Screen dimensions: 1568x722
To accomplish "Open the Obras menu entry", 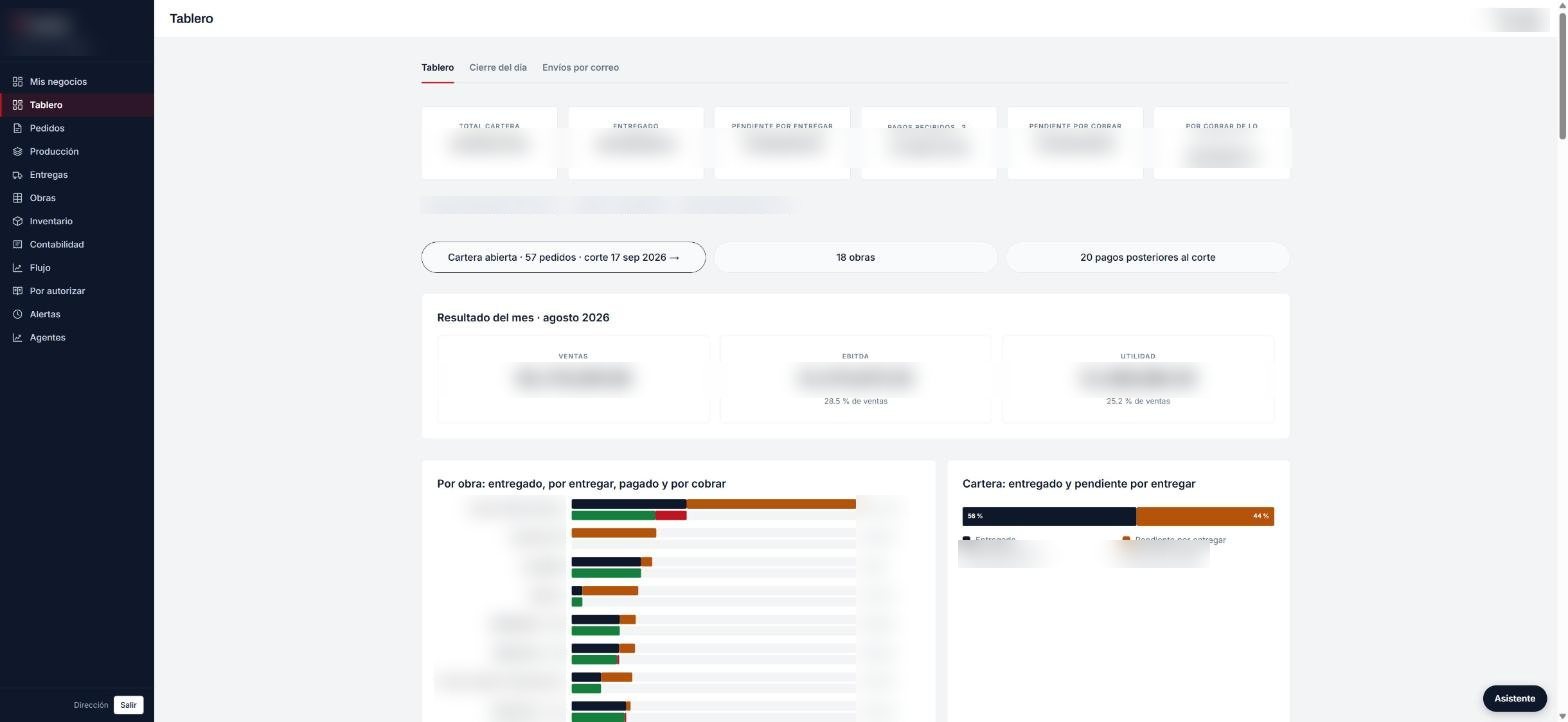I will pos(77,198).
